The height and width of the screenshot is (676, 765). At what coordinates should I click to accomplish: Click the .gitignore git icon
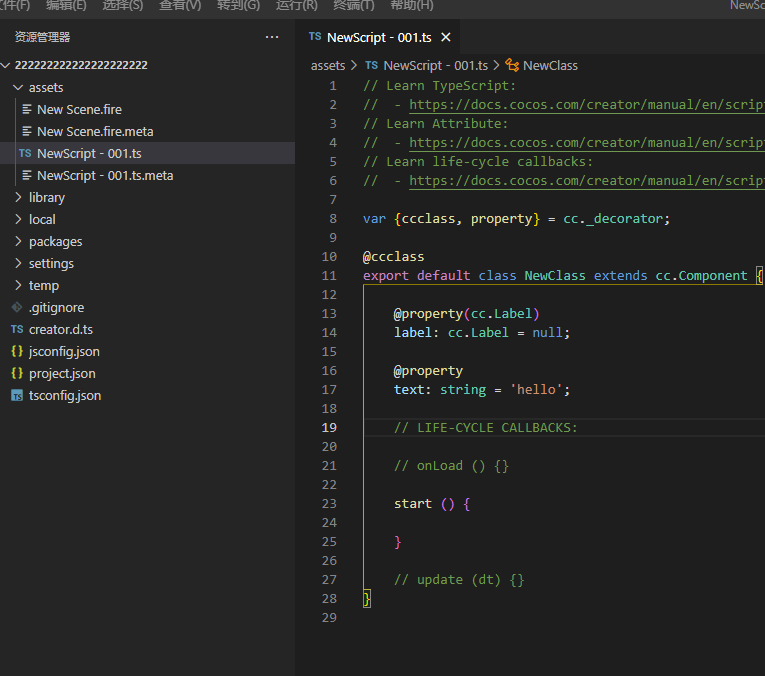coord(17,308)
